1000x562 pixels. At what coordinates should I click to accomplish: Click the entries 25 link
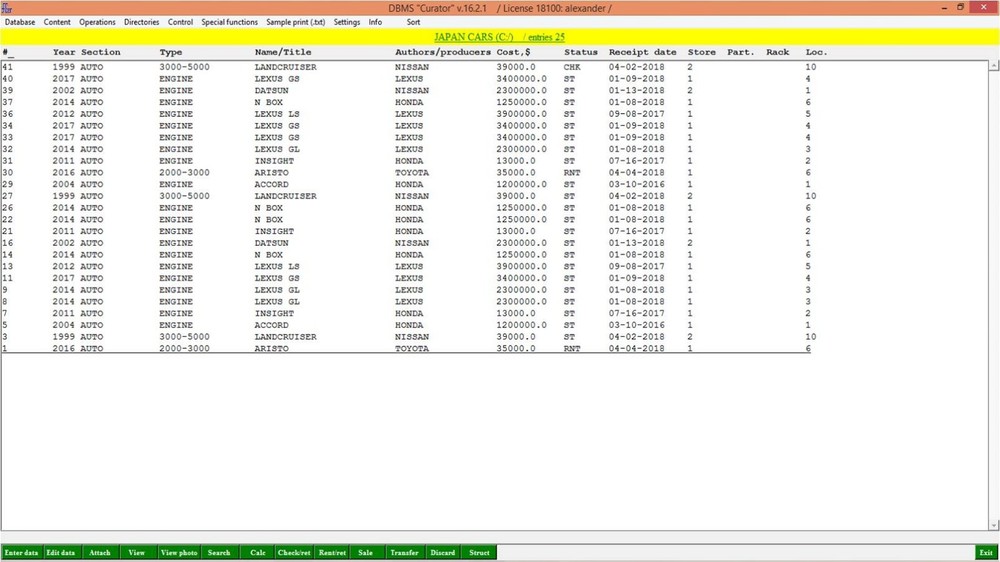pos(546,37)
